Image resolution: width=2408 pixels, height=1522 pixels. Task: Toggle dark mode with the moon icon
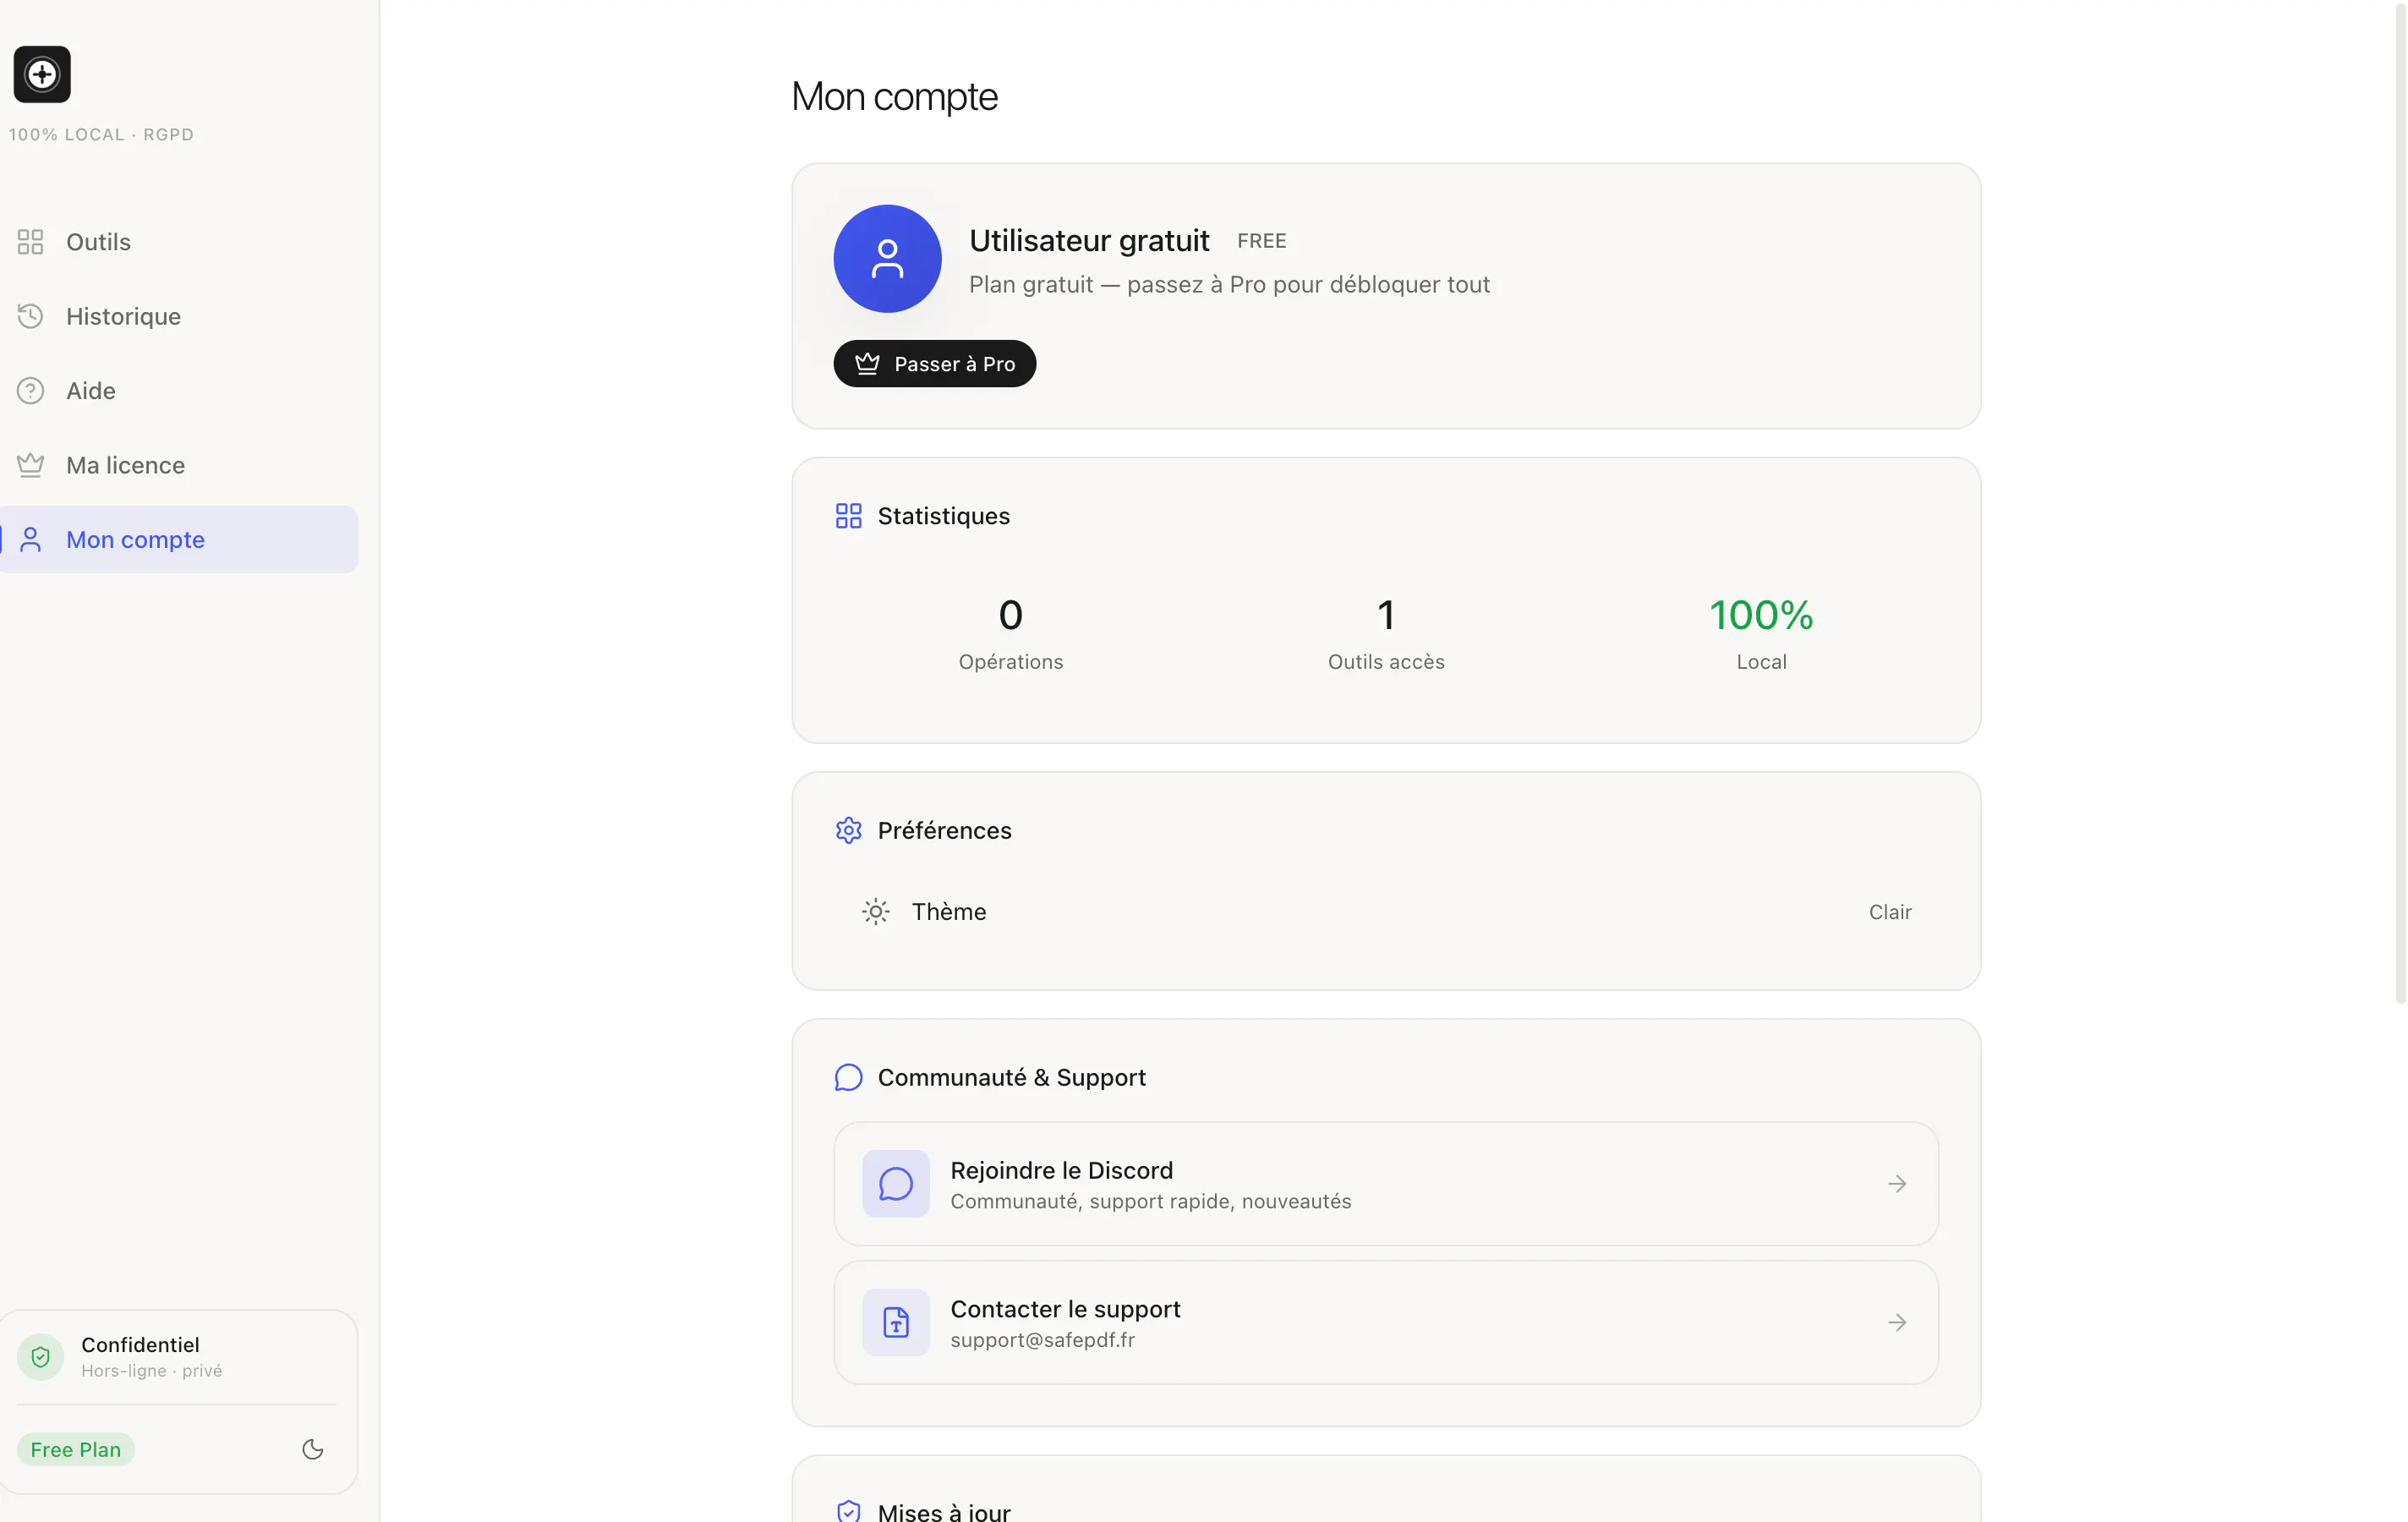point(313,1449)
